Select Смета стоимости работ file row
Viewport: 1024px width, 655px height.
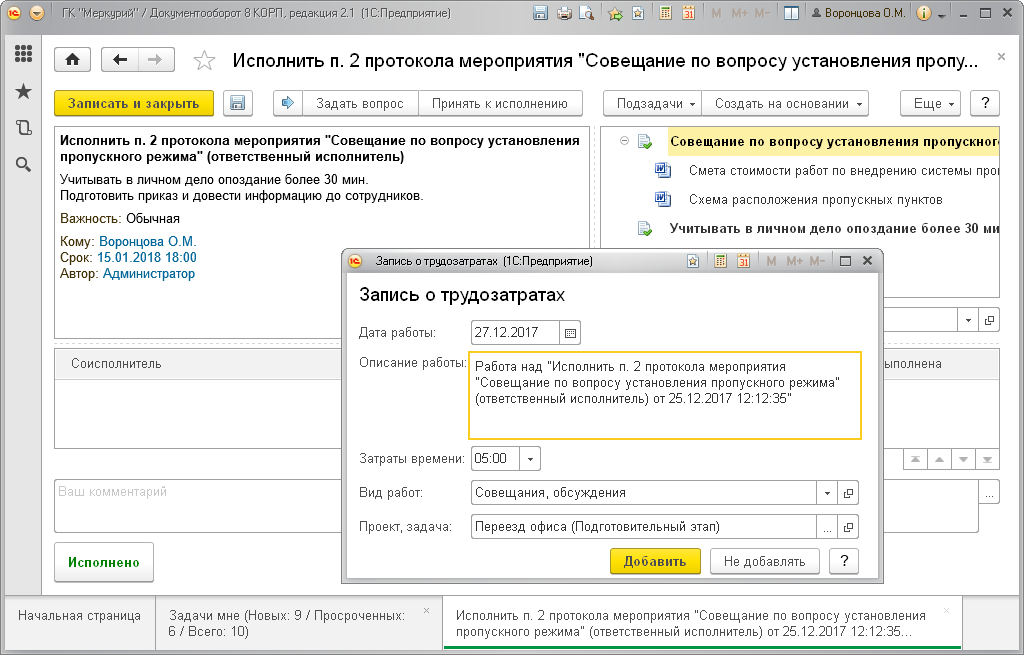842,171
